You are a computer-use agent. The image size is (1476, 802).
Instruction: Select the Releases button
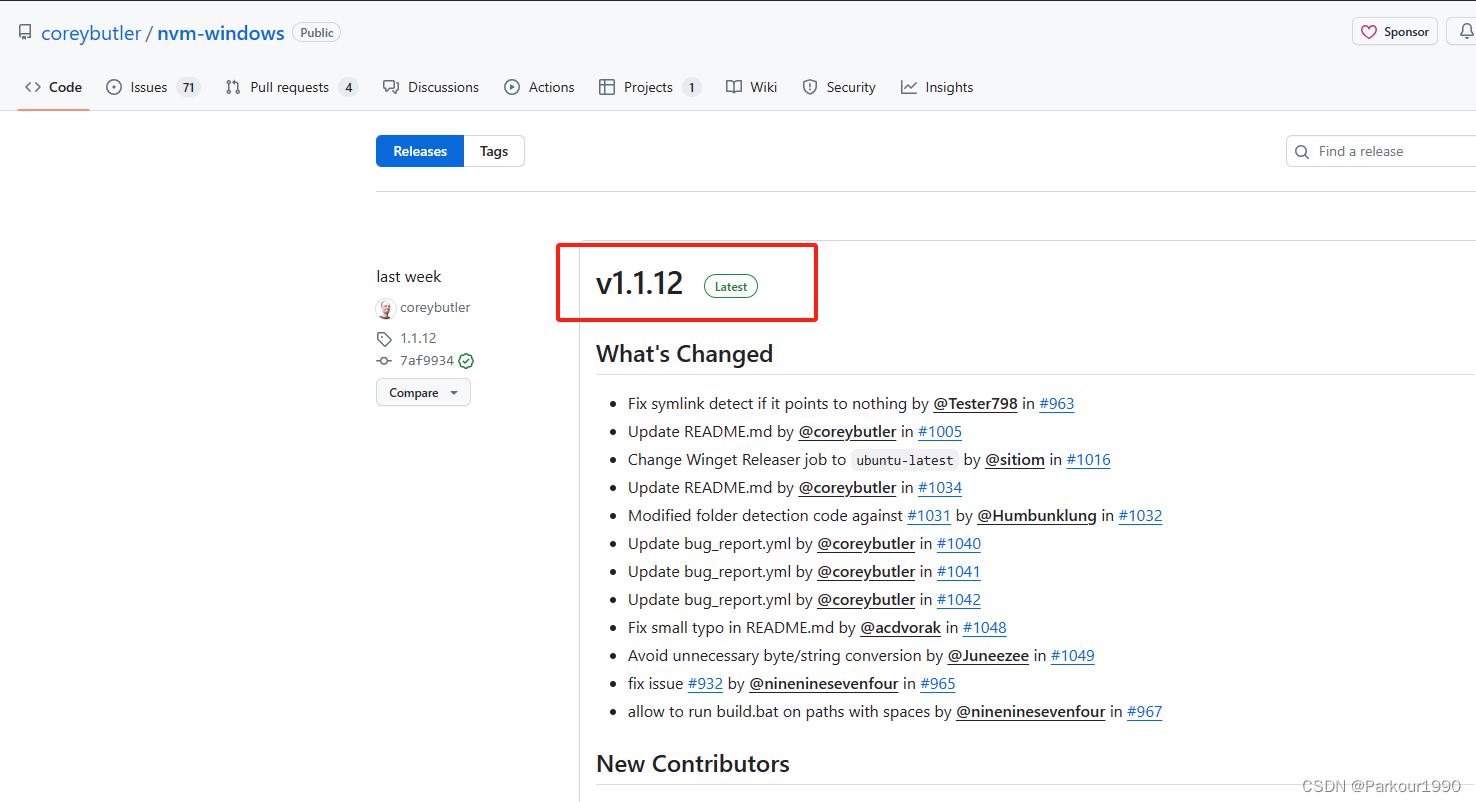[420, 151]
